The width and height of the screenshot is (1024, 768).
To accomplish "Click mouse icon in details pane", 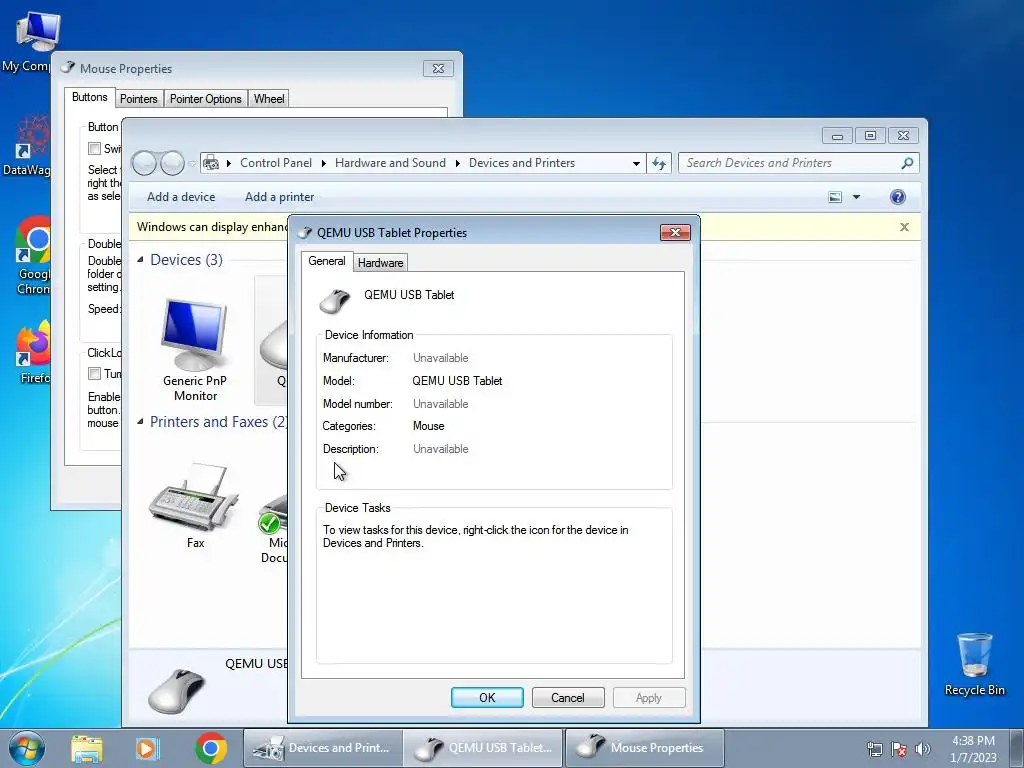I will [176, 691].
